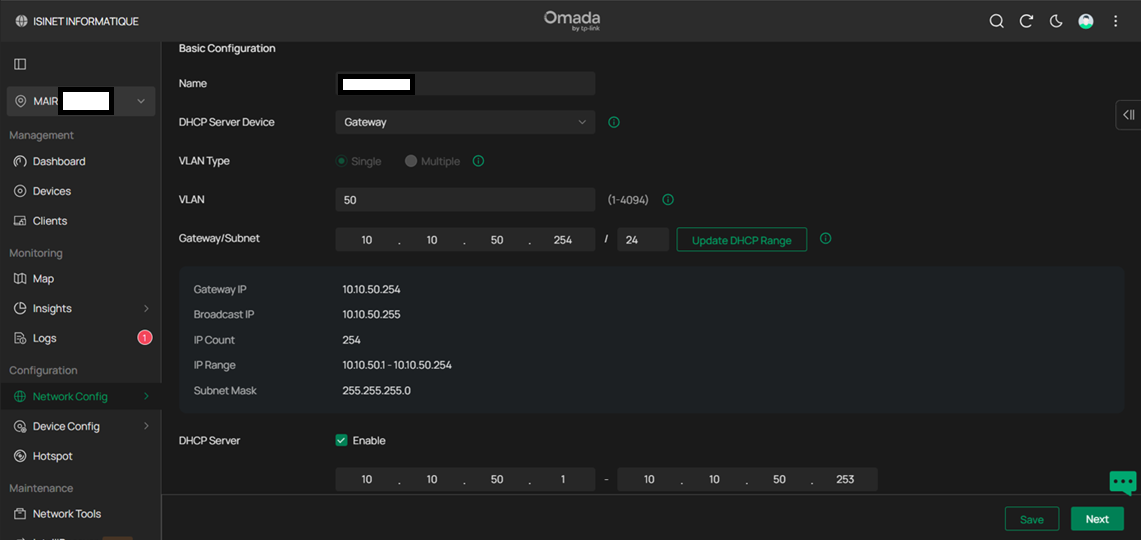Open the site selector dropdown chevron
This screenshot has width=1141, height=540.
tap(141, 101)
